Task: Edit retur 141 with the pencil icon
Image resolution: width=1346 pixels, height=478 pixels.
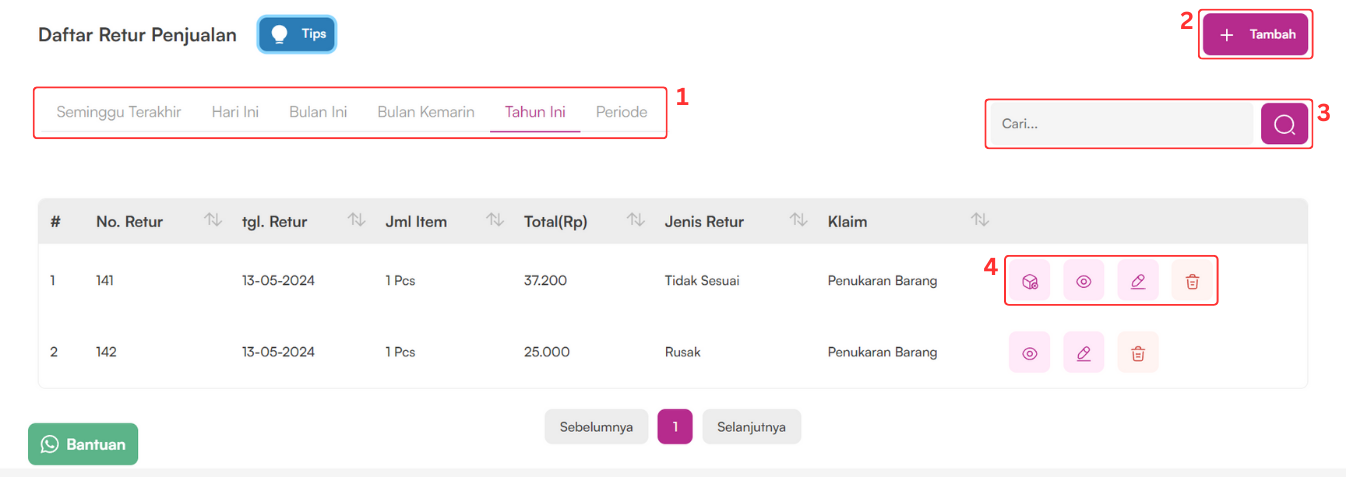Action: pos(1137,281)
